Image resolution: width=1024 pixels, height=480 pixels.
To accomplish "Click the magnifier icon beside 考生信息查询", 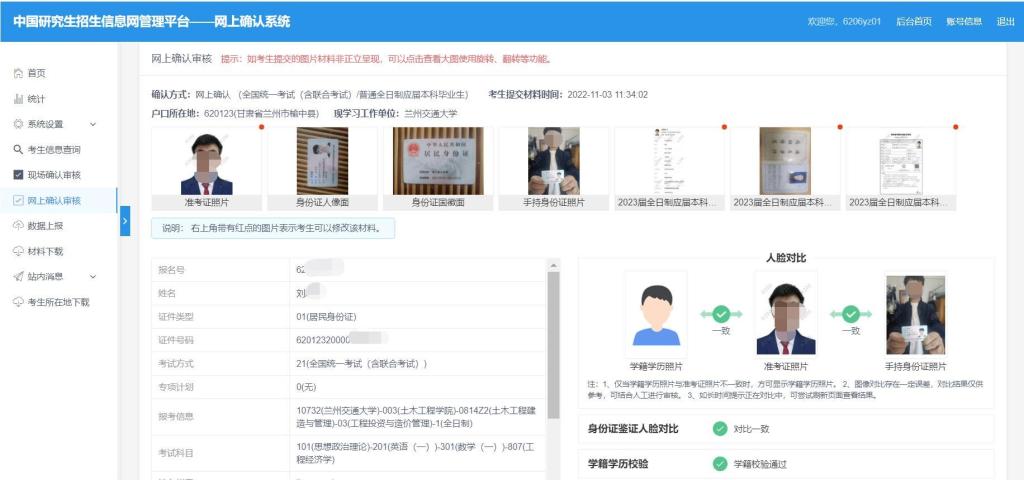I will [x=18, y=150].
